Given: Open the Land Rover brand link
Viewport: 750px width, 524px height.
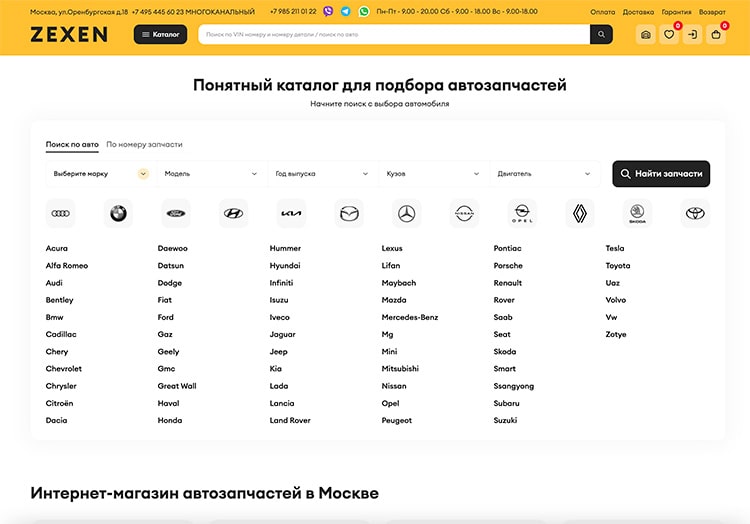Looking at the screenshot, I should point(290,420).
